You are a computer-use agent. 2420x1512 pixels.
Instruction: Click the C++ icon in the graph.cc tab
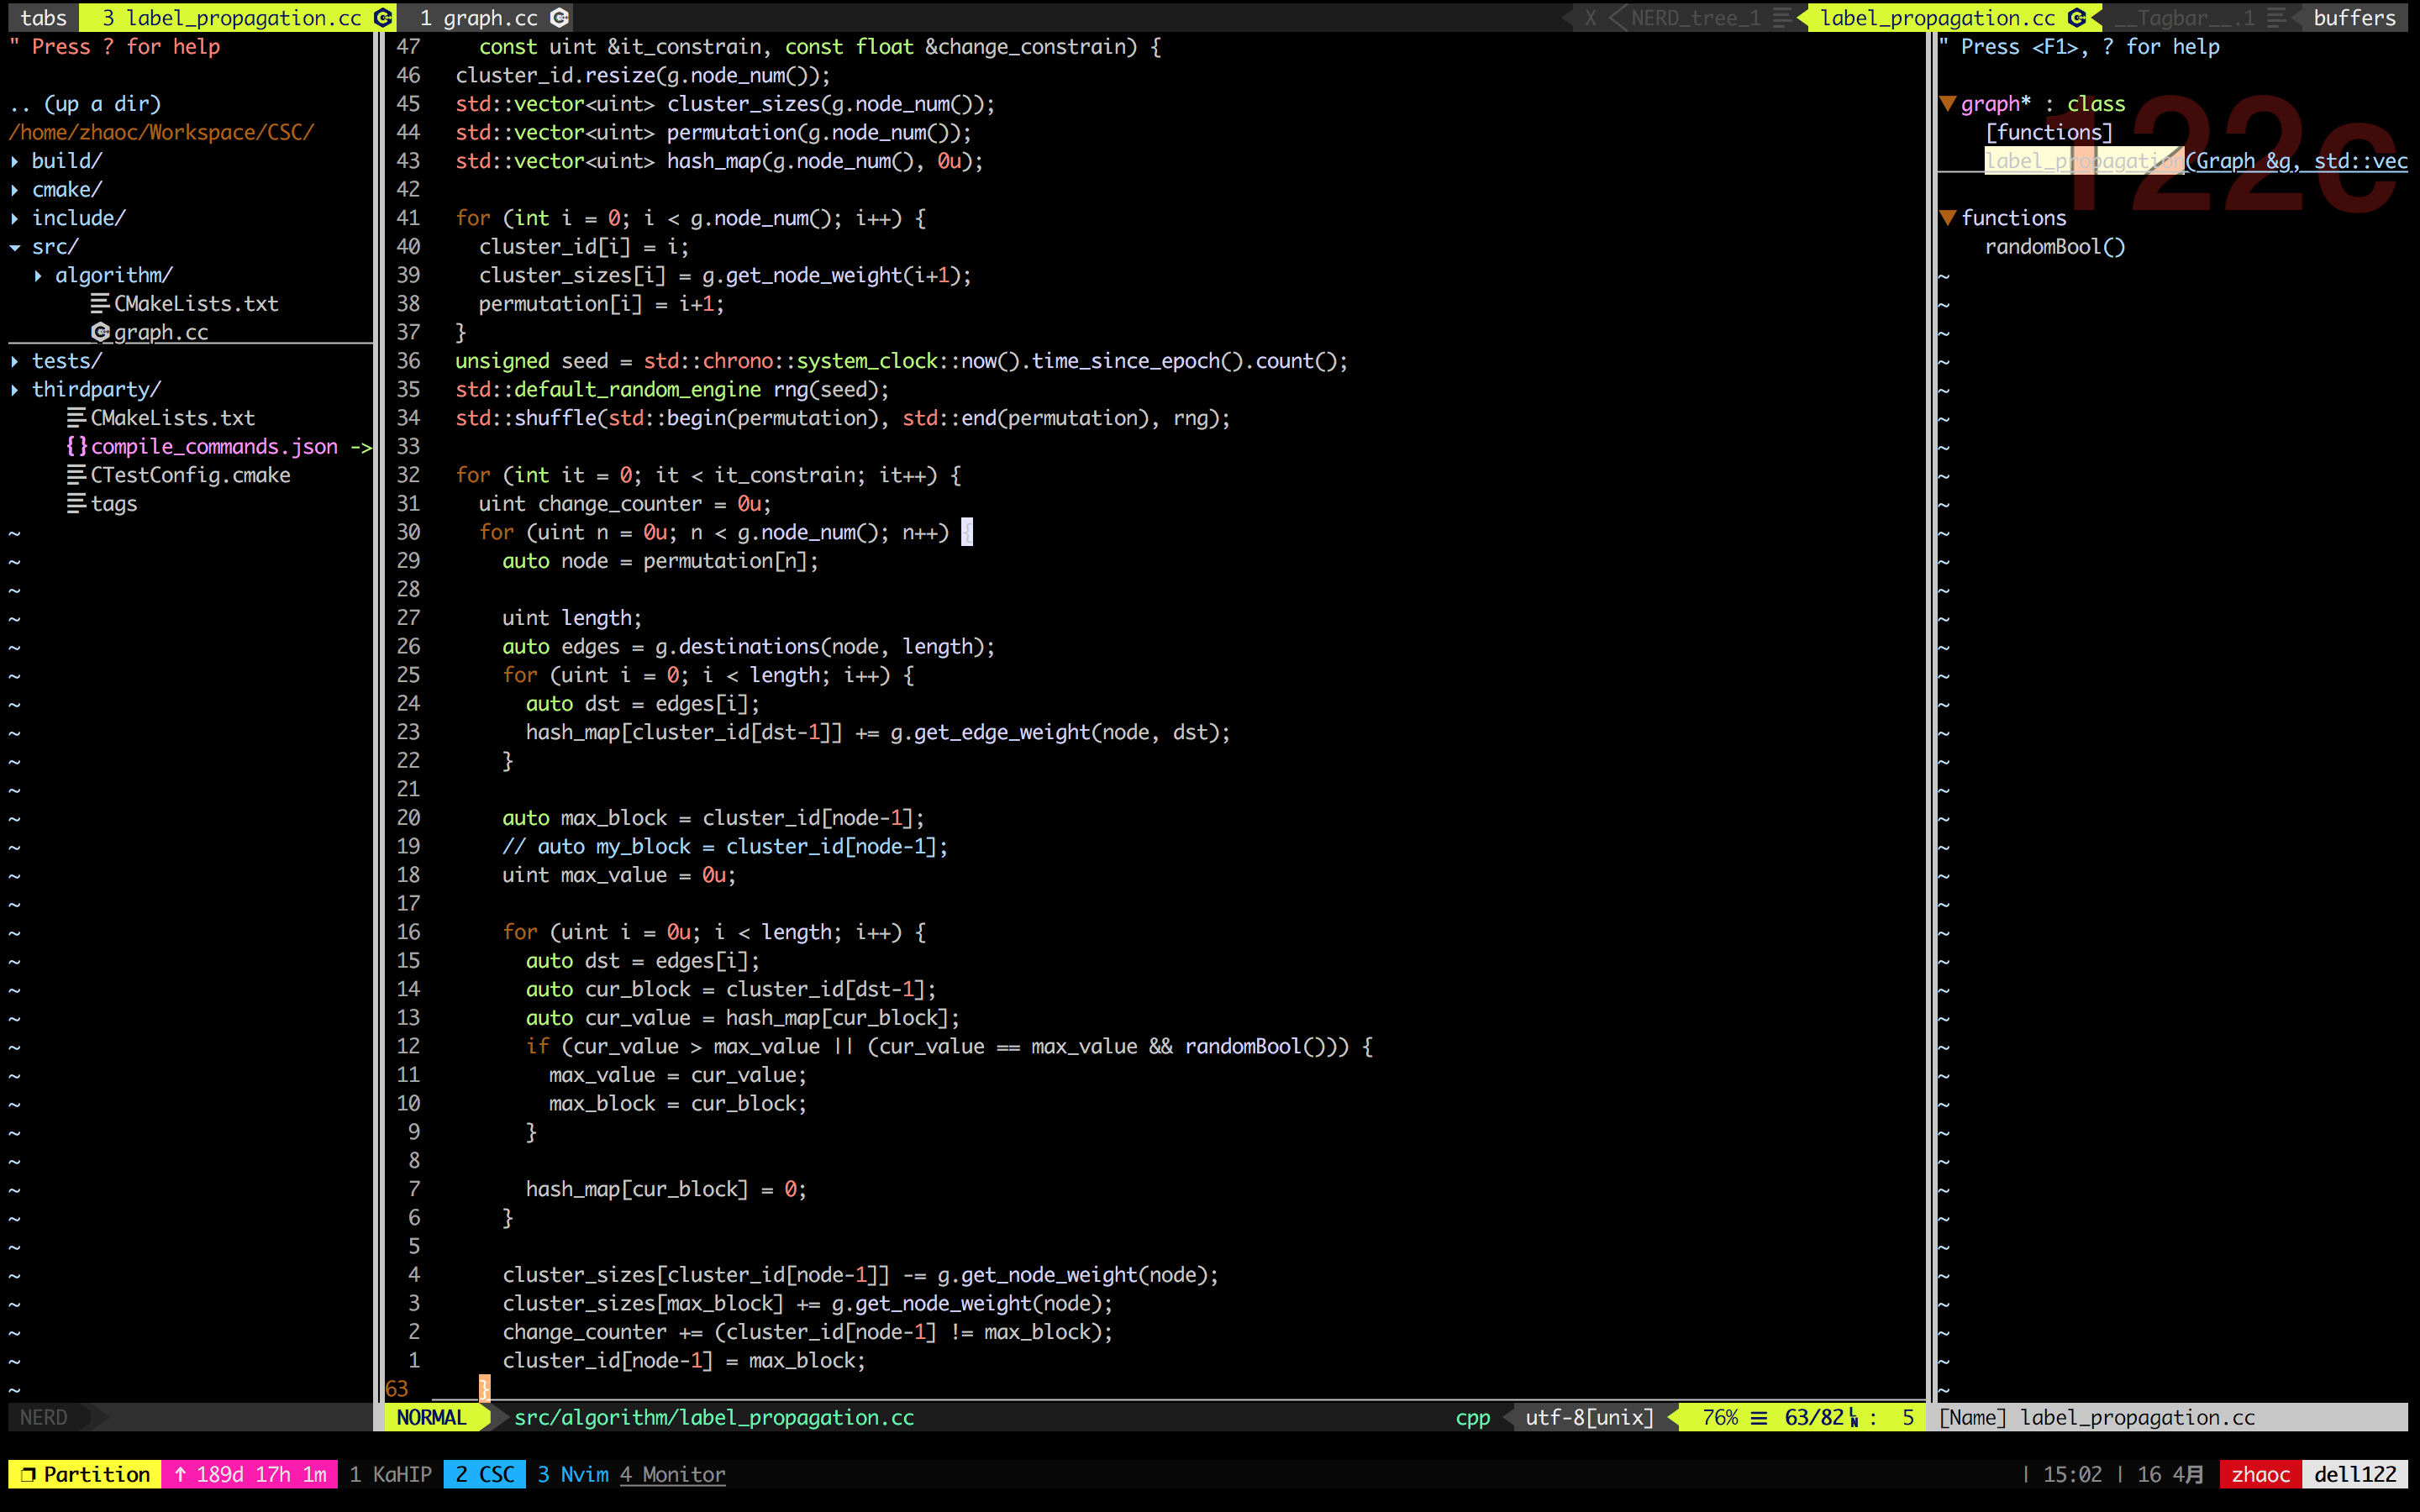(560, 17)
